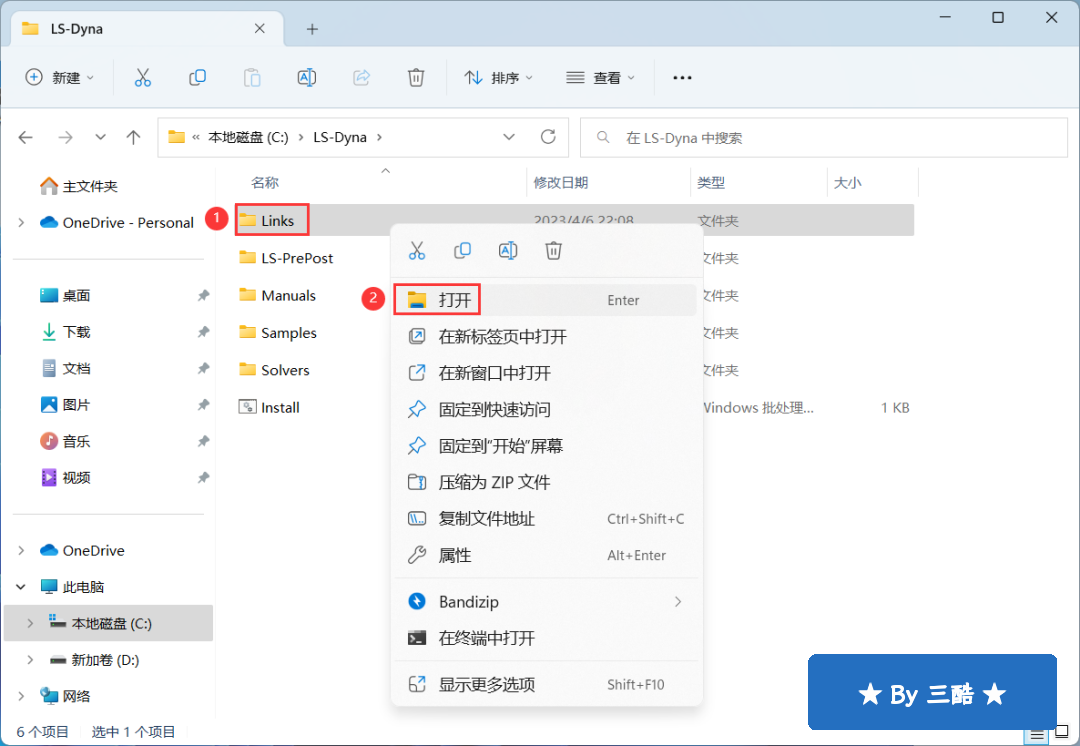This screenshot has height=746, width=1080.
Task: Sort by 修改日期 column header
Action: pos(561,183)
